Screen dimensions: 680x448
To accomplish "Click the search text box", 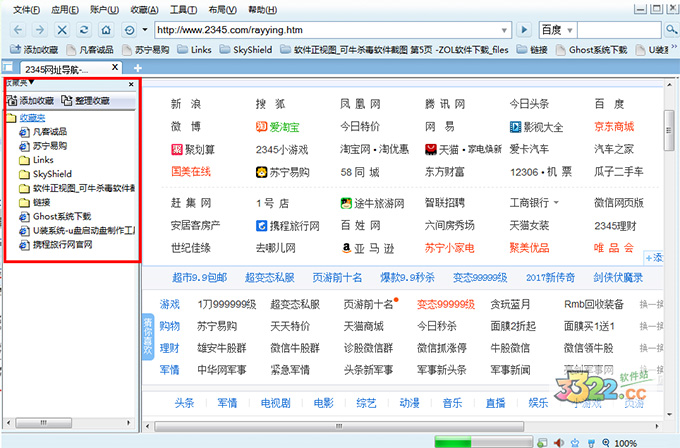I will coord(619,30).
